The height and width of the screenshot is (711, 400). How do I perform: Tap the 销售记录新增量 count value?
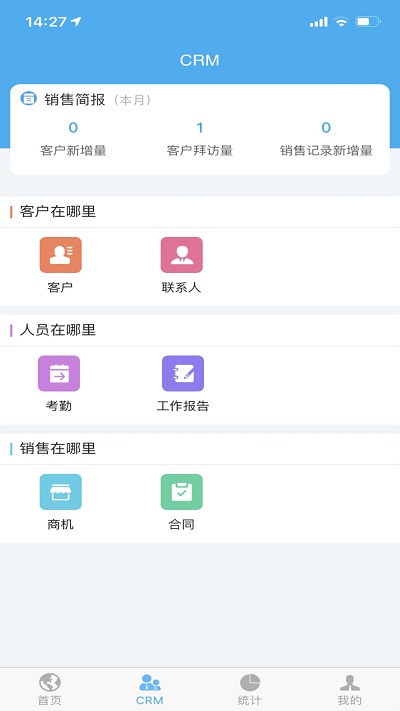point(326,128)
